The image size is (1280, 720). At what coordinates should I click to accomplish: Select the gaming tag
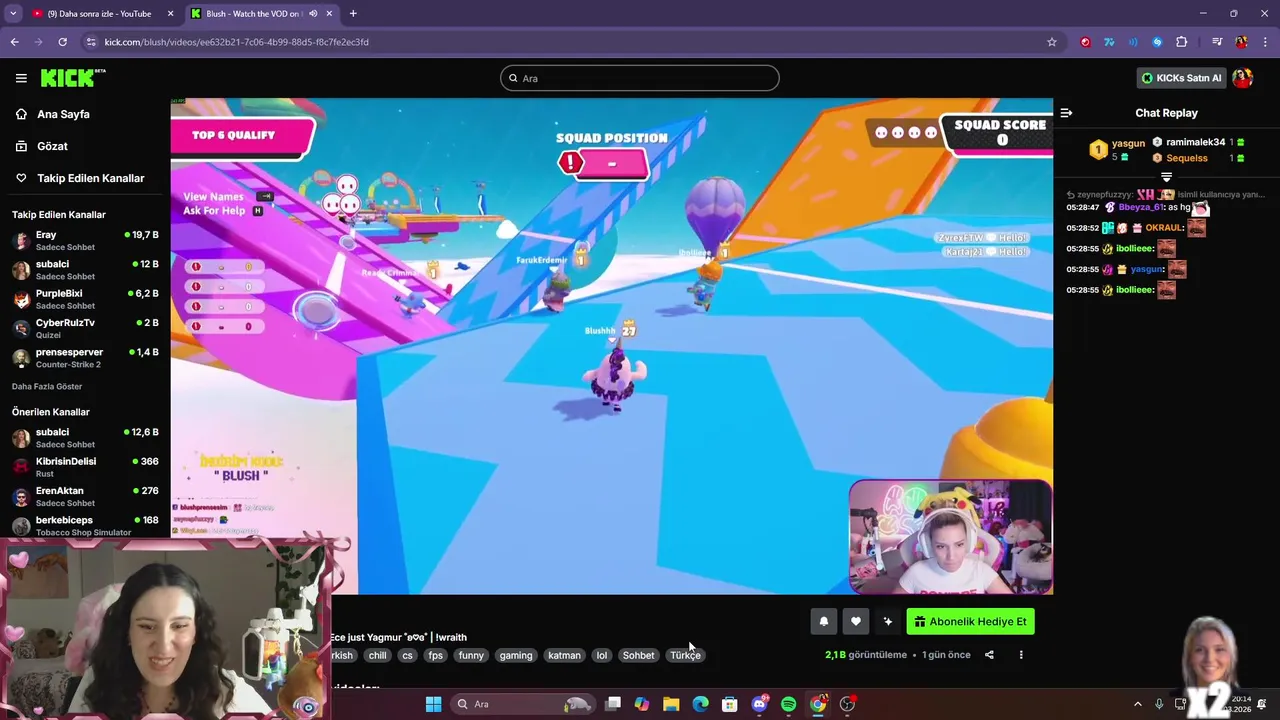(x=516, y=655)
